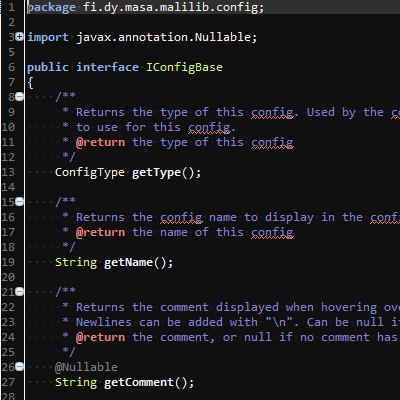Expand the folded import section

click(x=20, y=37)
